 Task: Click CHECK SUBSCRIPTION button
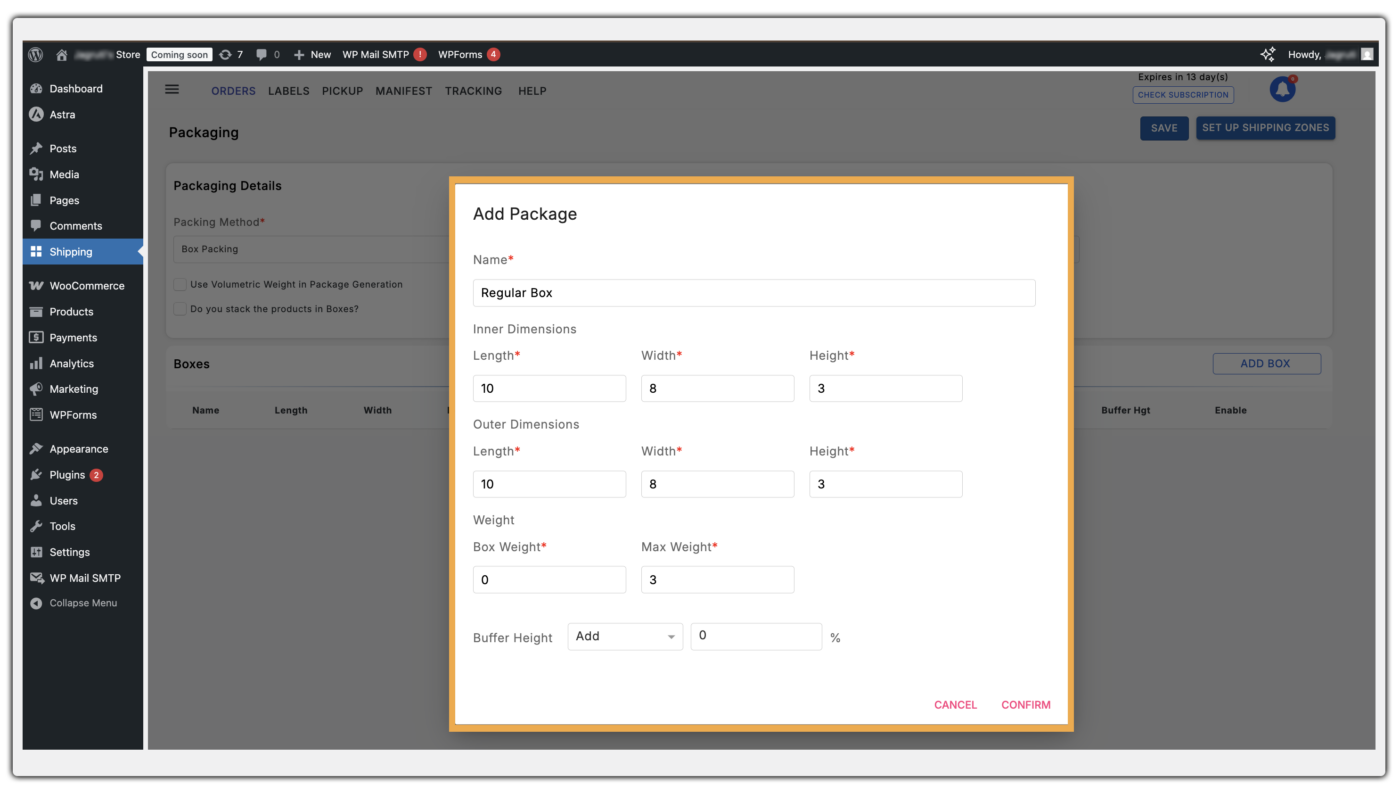point(1183,95)
